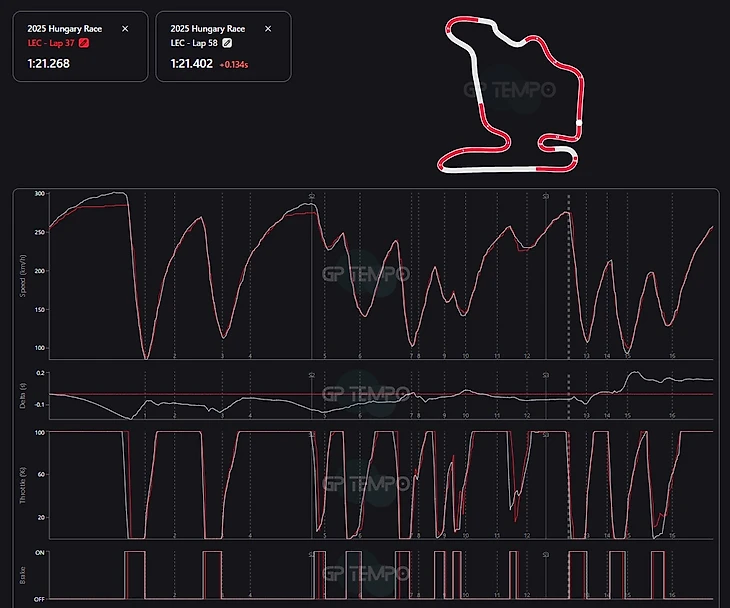Screen dimensions: 730x608
Task: Click the ON label on the brake axis
Action: click(40, 553)
